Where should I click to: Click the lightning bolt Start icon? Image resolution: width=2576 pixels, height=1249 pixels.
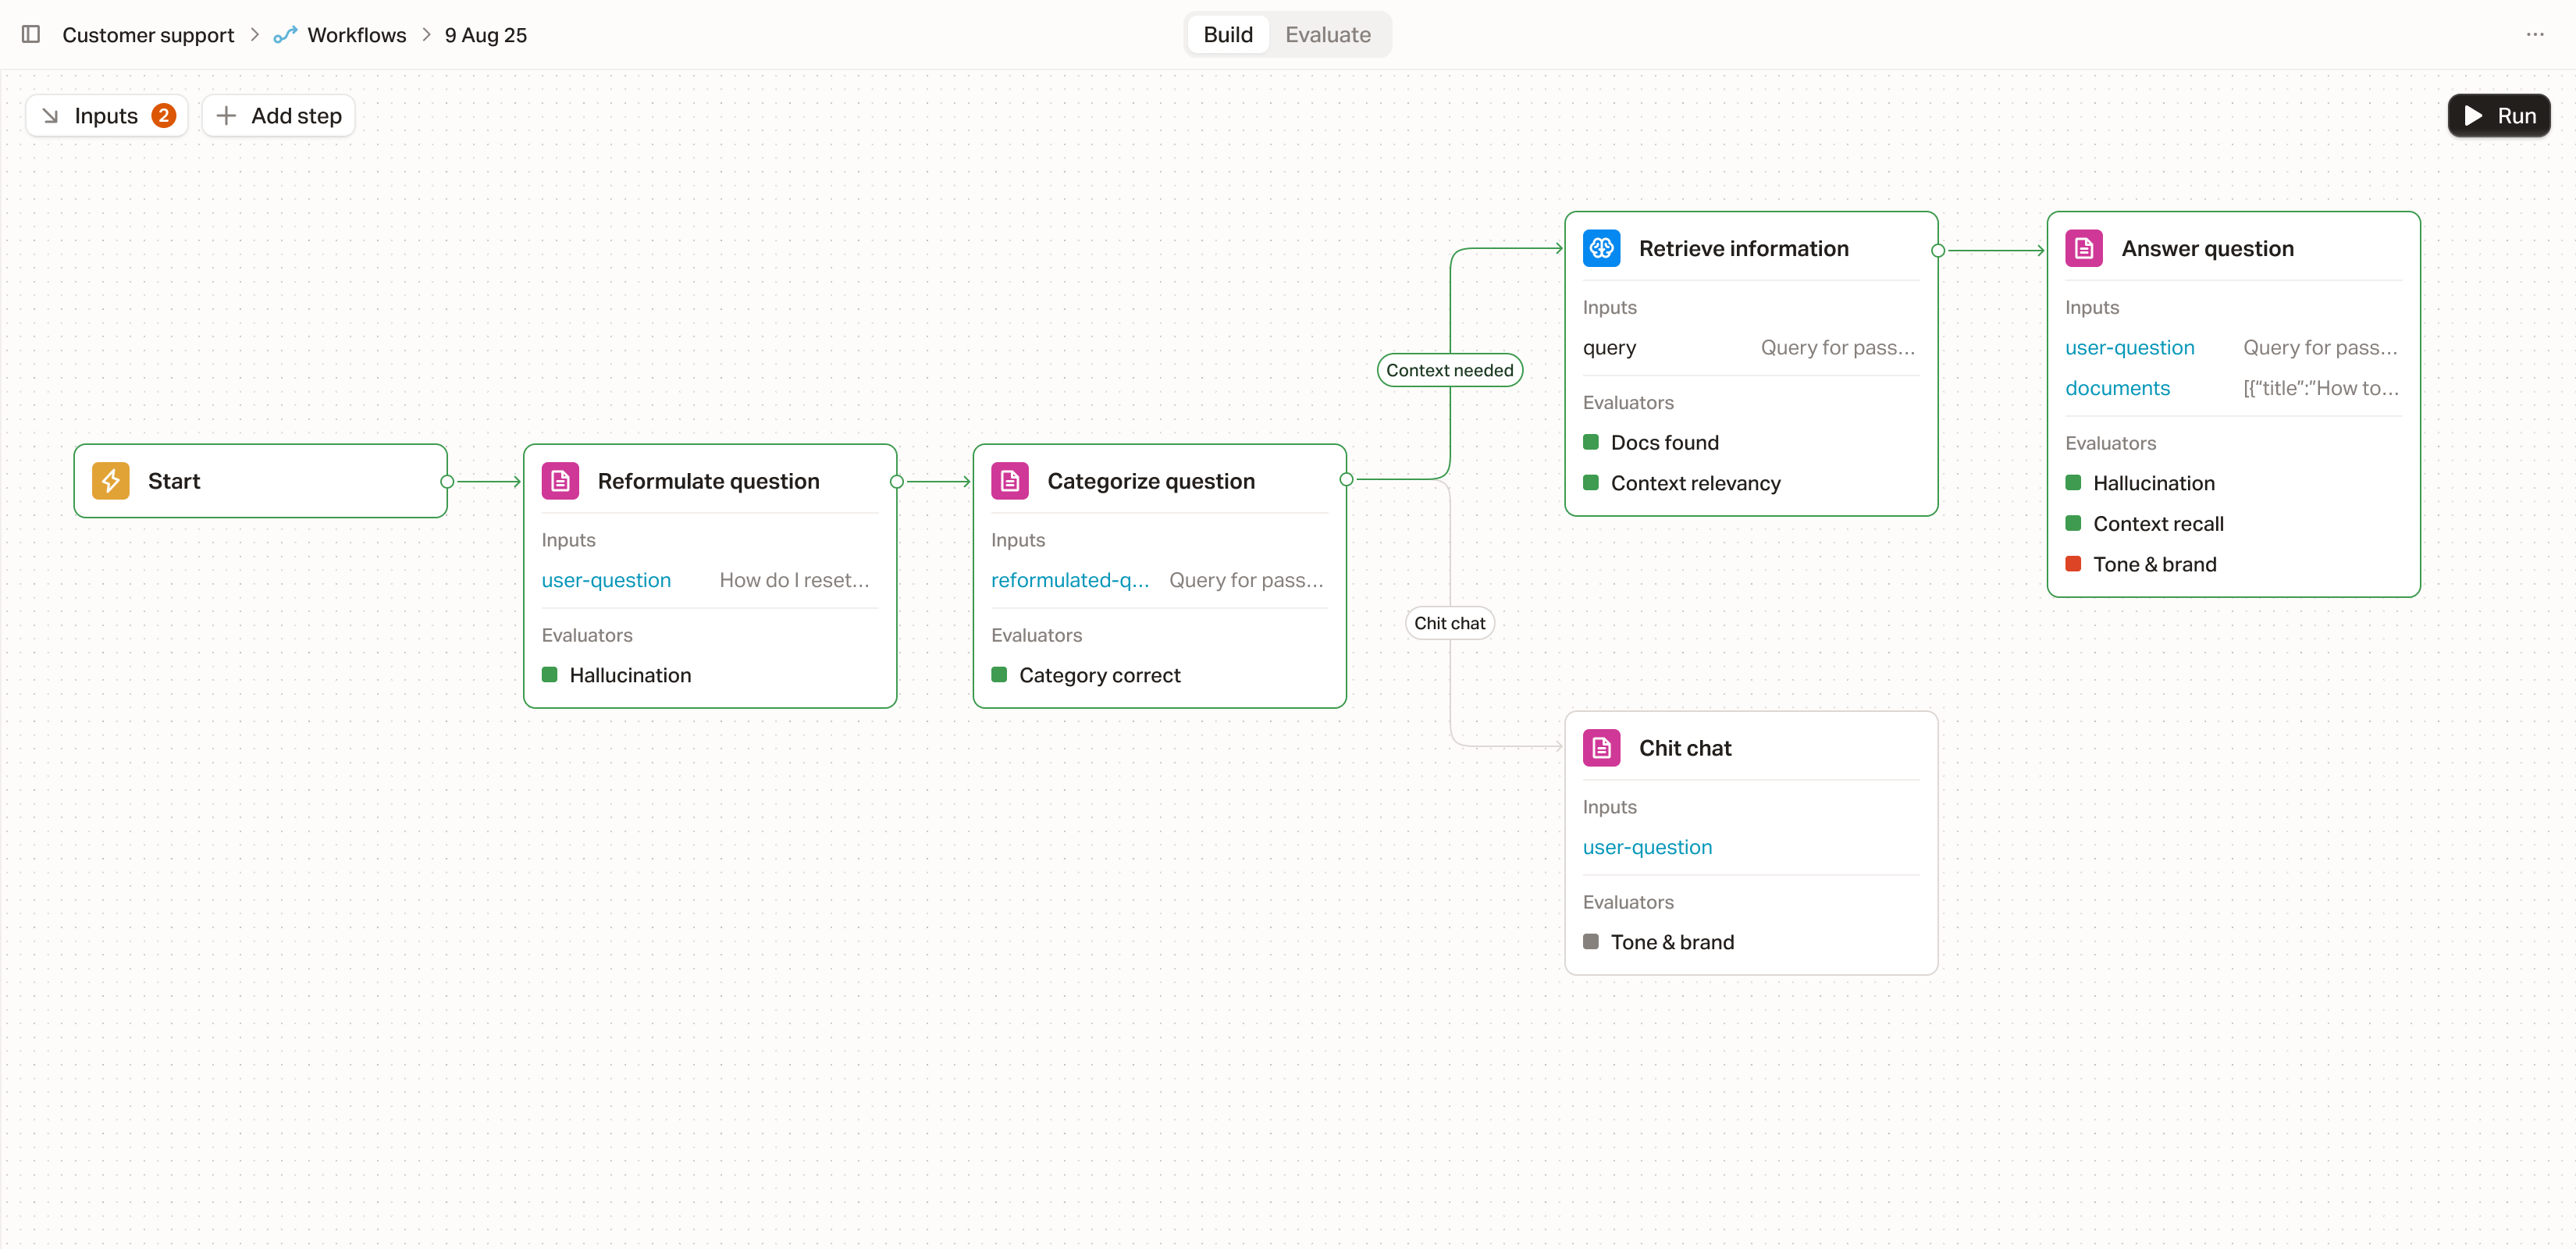(x=111, y=481)
